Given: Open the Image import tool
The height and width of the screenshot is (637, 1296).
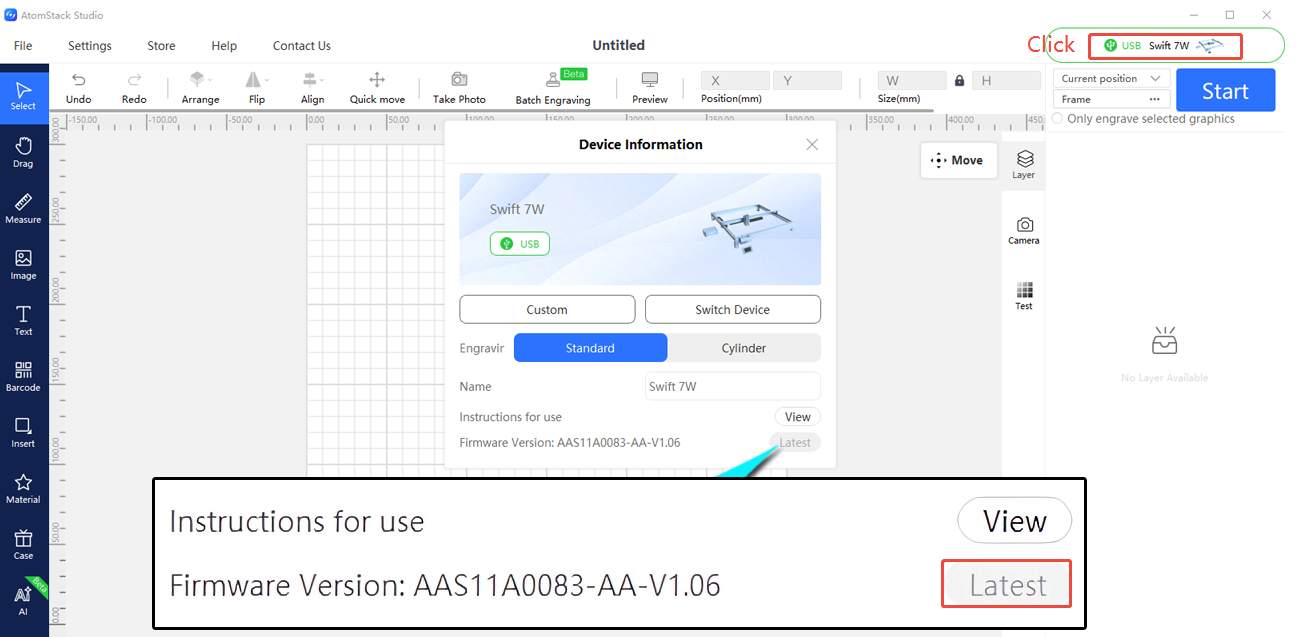Looking at the screenshot, I should [23, 264].
